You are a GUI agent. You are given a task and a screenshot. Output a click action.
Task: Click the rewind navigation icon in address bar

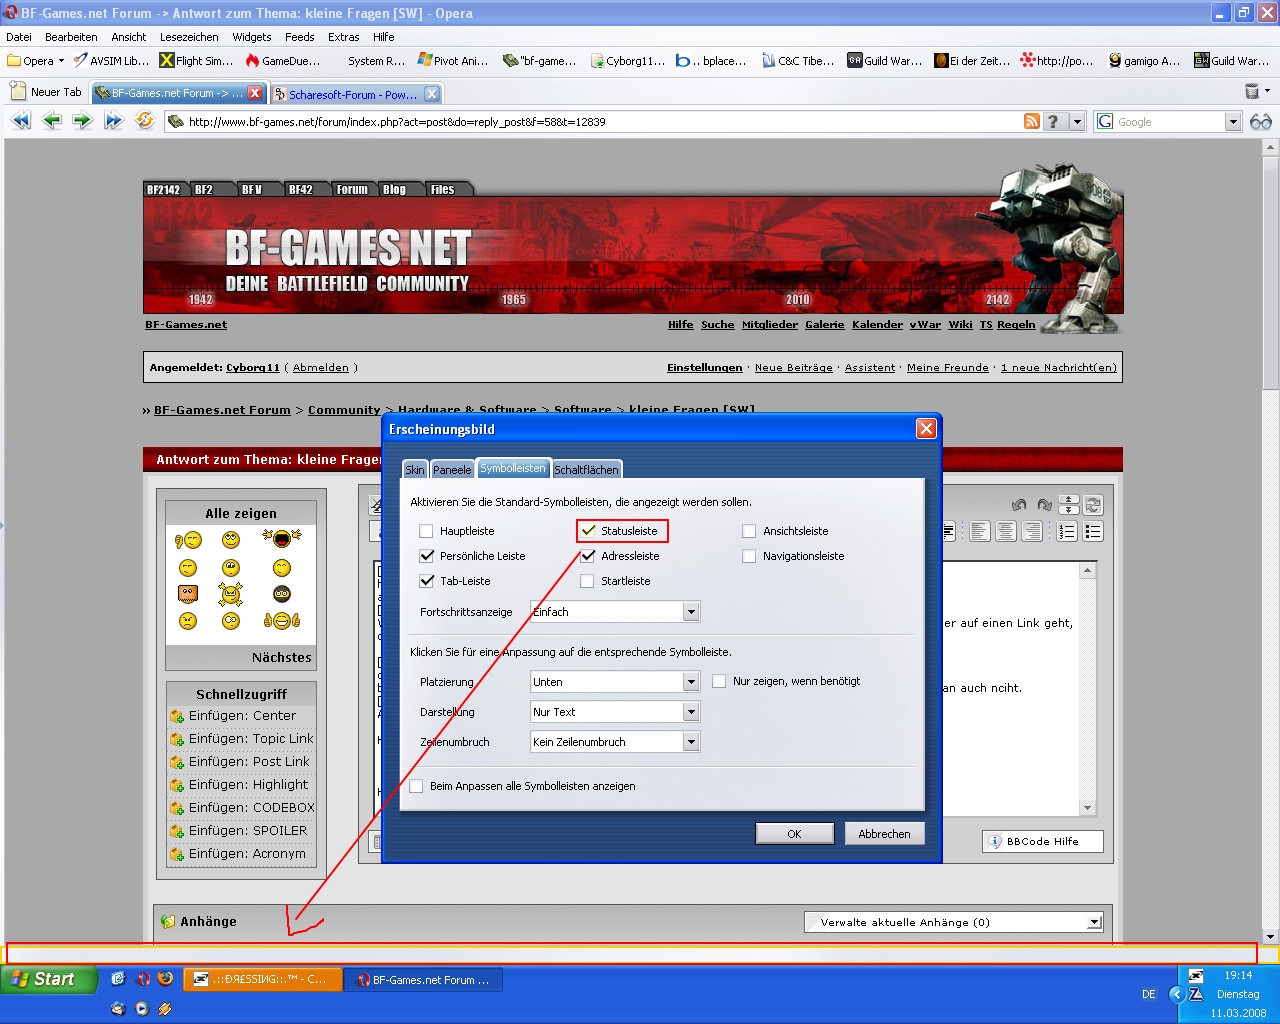21,121
